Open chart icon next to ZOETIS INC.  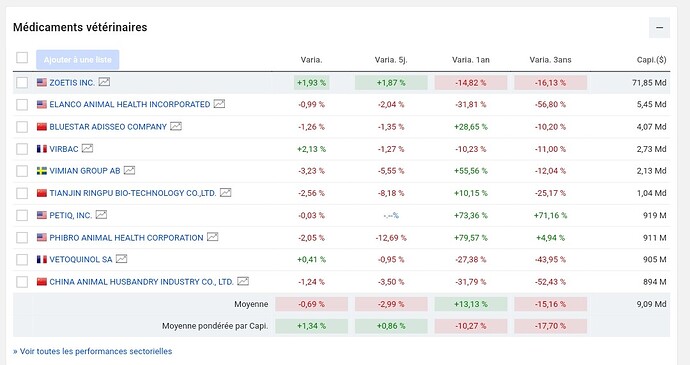[x=104, y=82]
